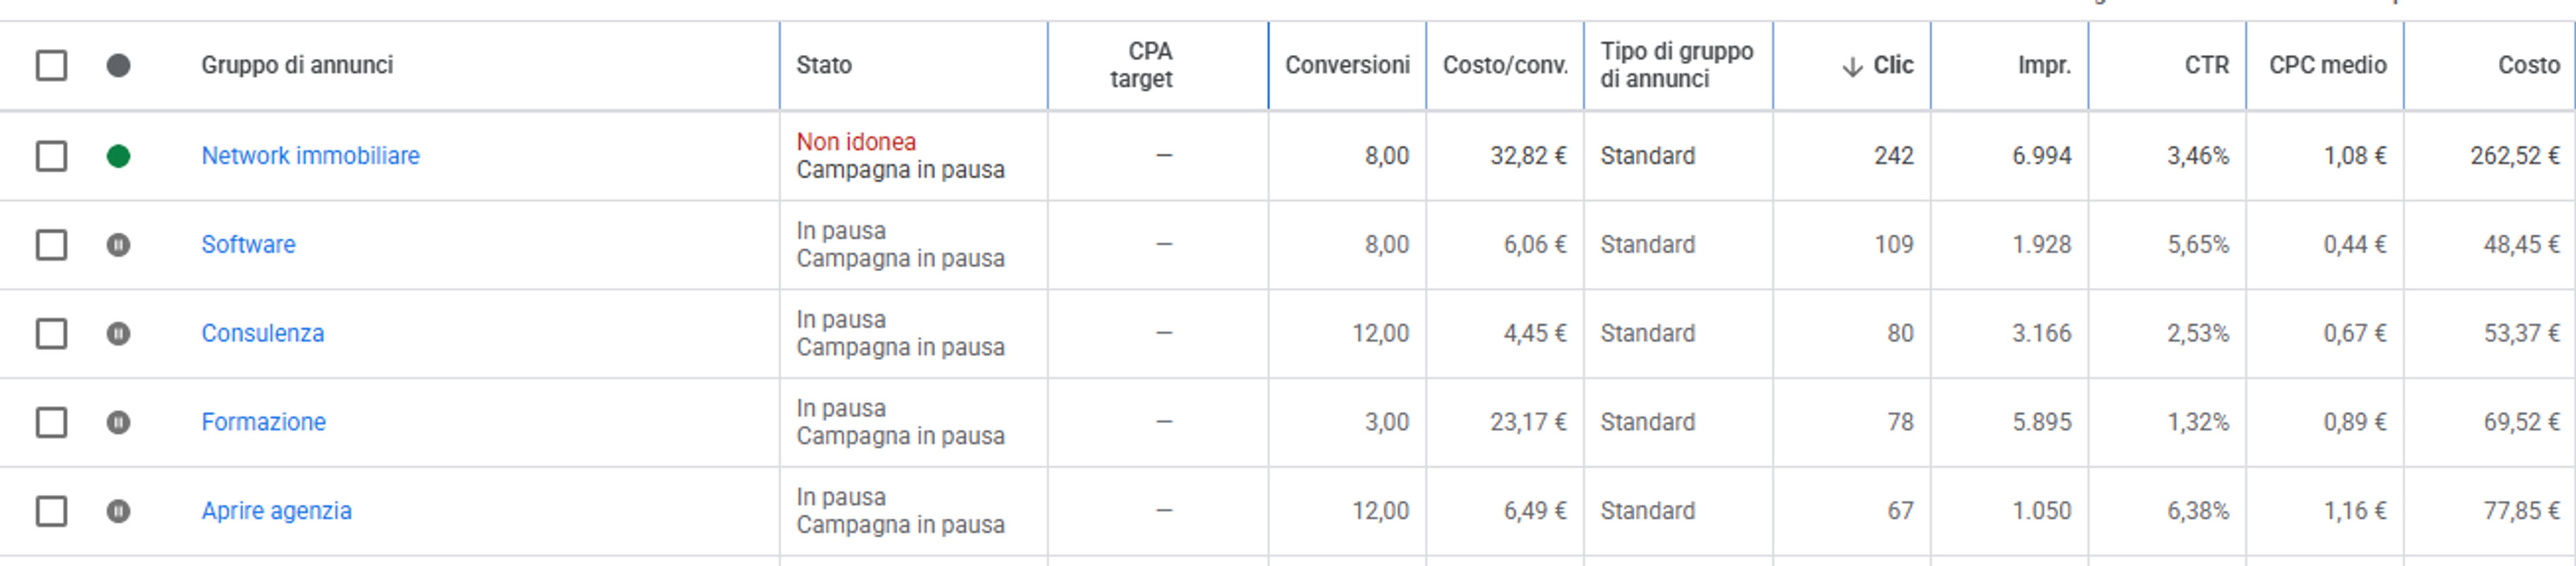
Task: Click the sort arrow beside Clic
Action: (x=1852, y=67)
